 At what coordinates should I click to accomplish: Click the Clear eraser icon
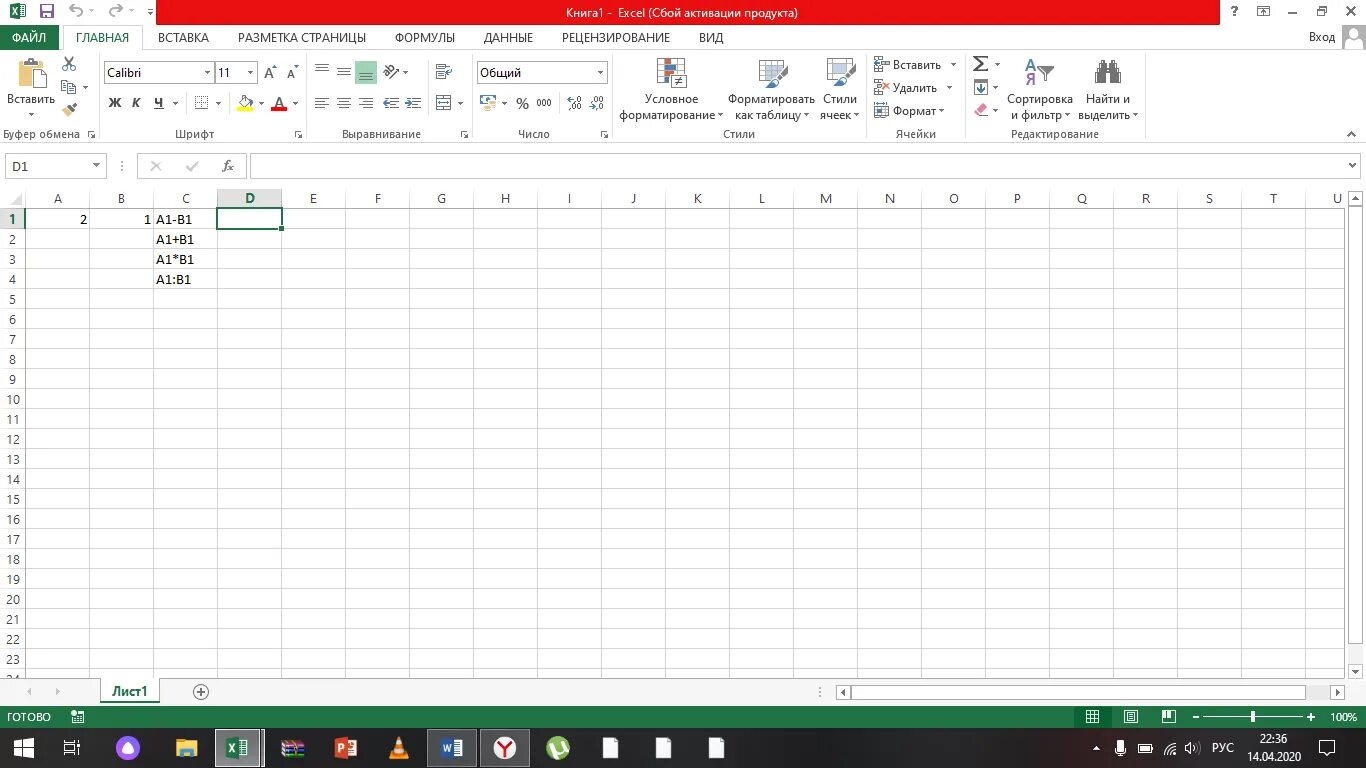(x=981, y=110)
